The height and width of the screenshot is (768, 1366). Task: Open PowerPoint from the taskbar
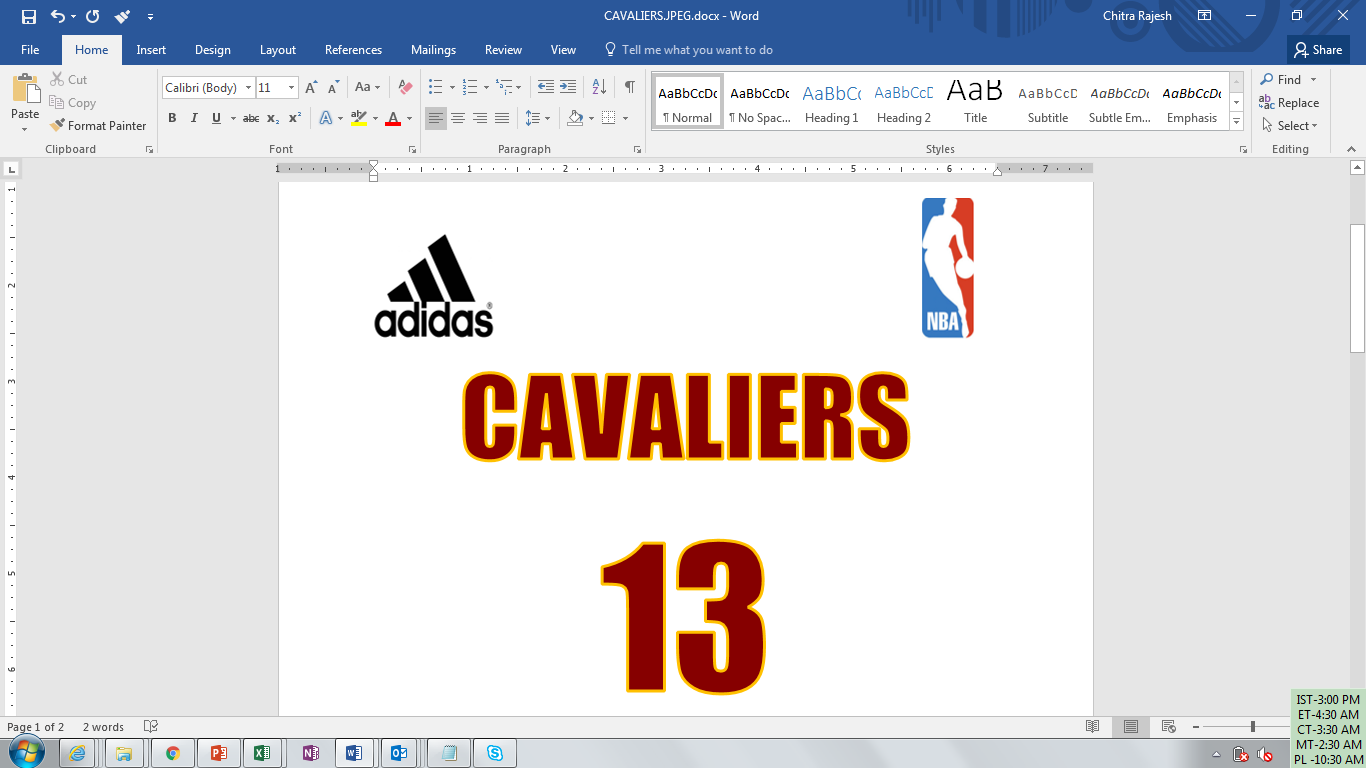click(218, 753)
